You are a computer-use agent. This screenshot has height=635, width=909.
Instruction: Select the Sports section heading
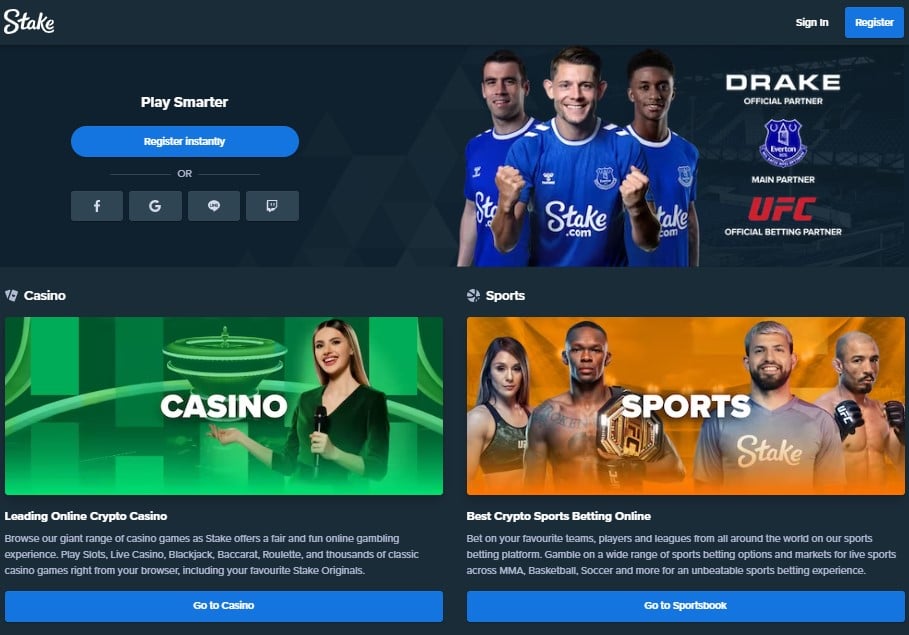click(x=505, y=295)
